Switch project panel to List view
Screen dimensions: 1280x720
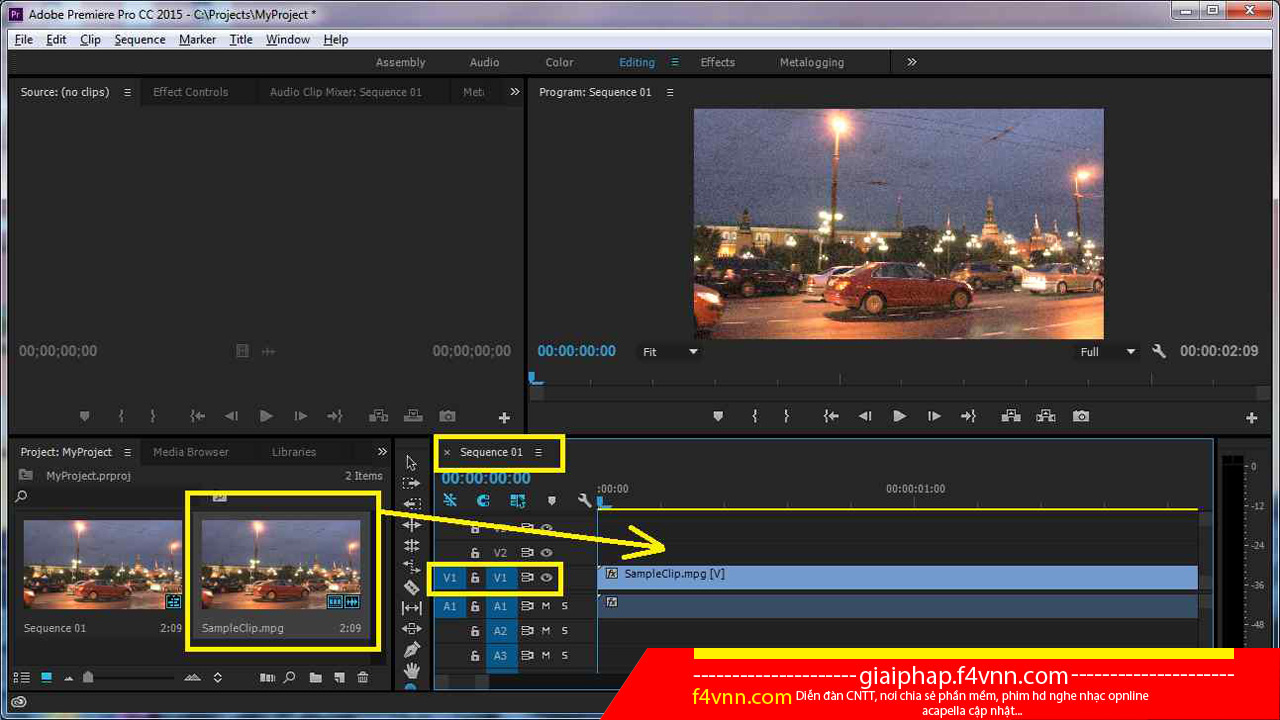coord(22,677)
